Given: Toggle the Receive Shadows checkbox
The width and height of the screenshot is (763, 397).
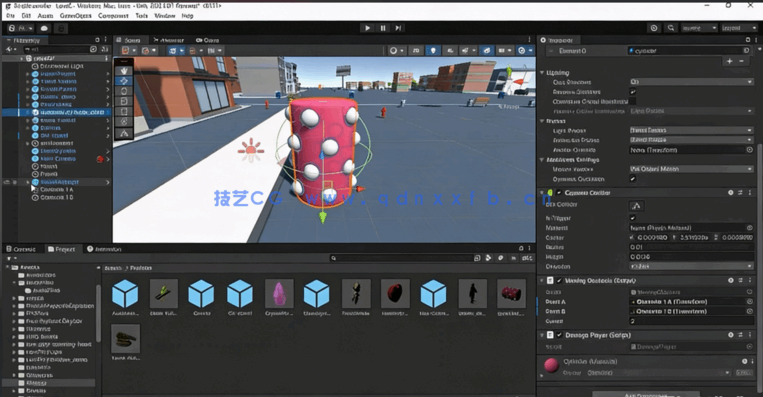Looking at the screenshot, I should click(633, 91).
